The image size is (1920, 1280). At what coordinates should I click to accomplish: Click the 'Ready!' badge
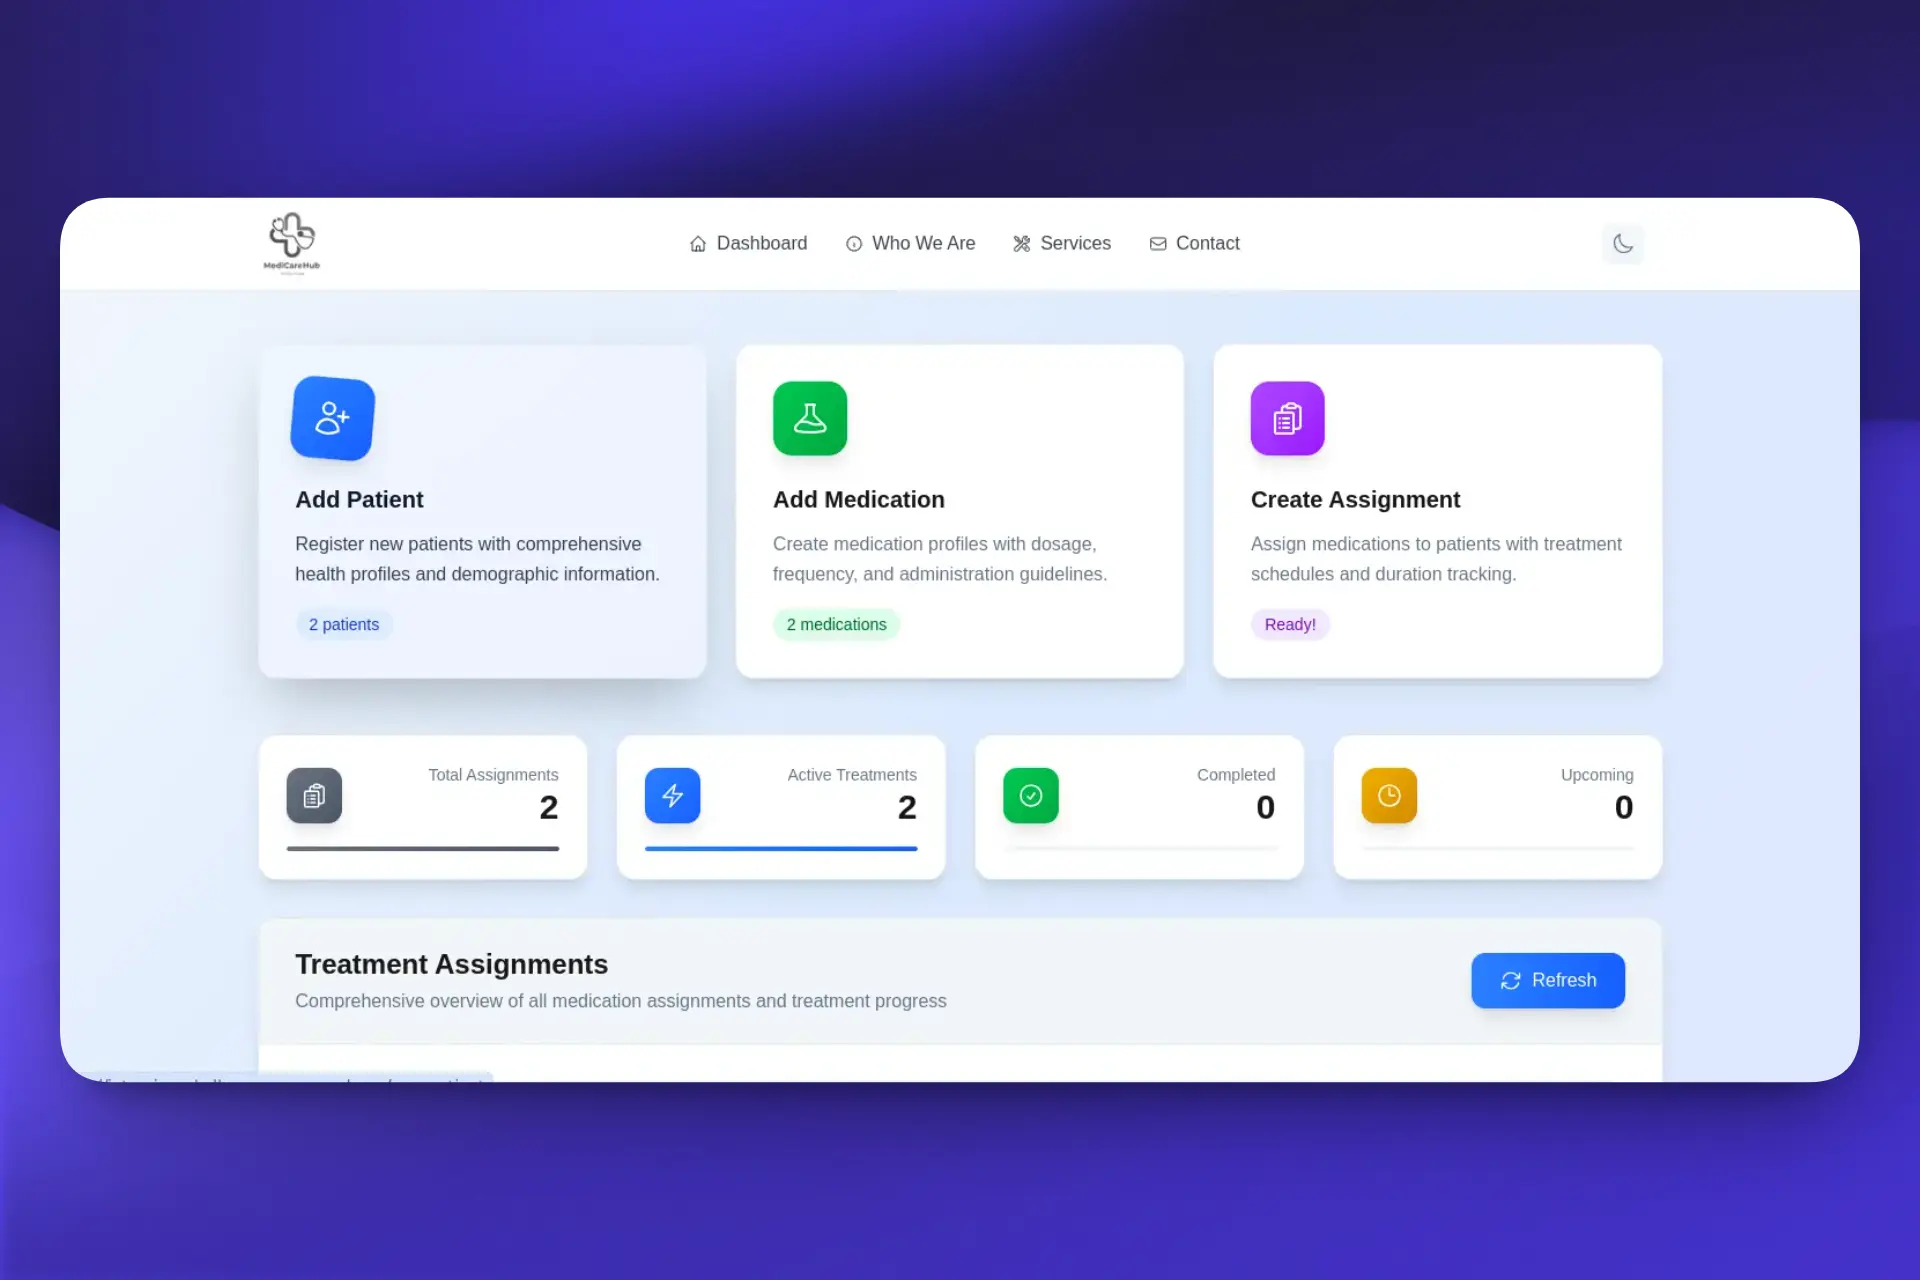click(x=1290, y=624)
